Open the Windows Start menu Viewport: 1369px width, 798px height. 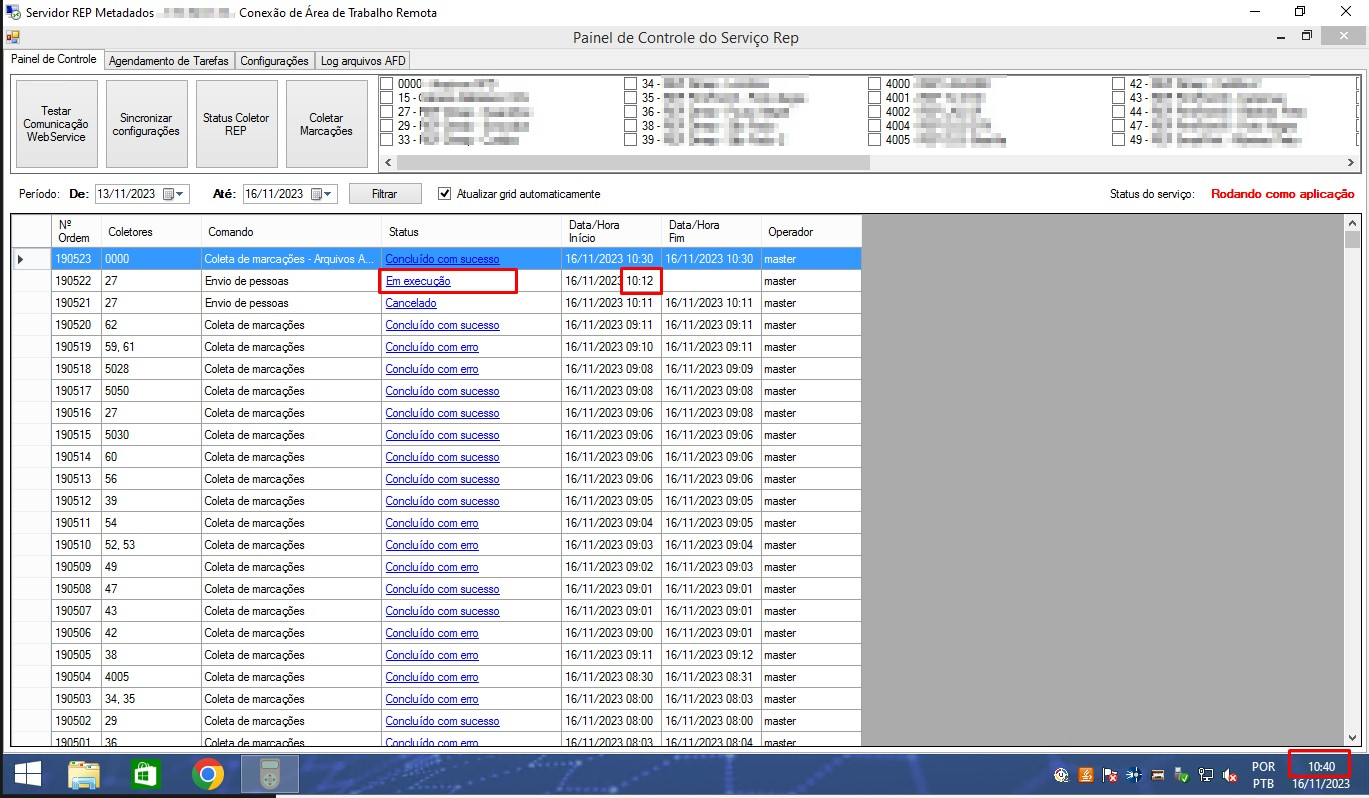point(27,774)
